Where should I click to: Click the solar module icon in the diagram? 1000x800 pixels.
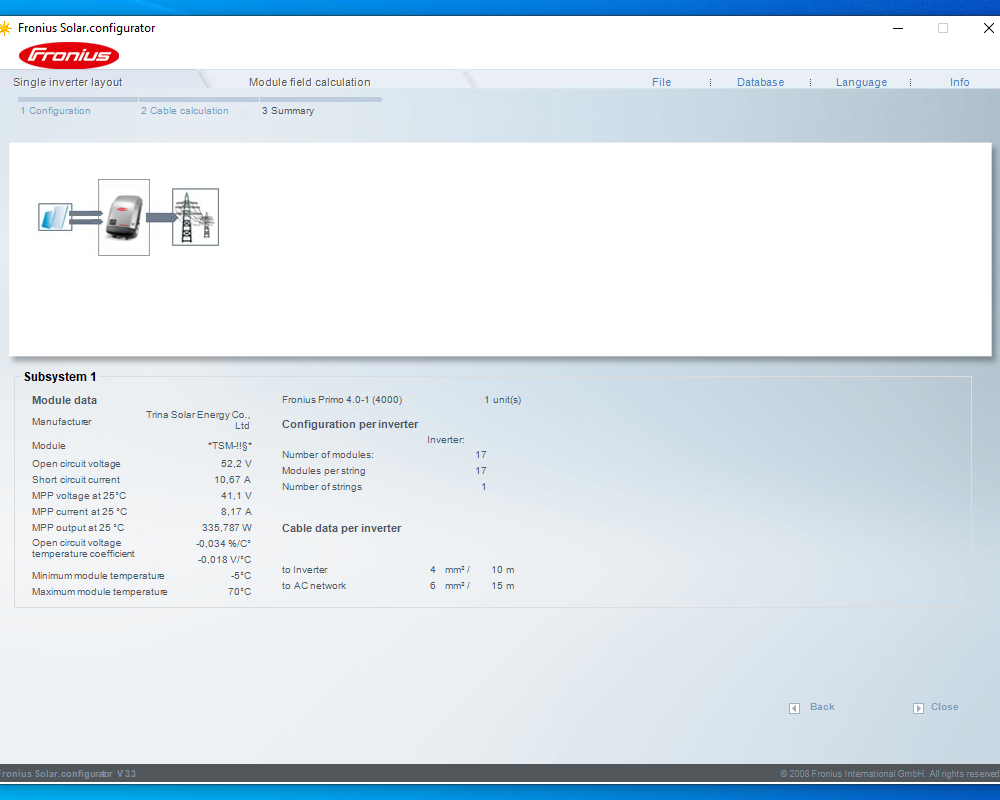[55, 217]
